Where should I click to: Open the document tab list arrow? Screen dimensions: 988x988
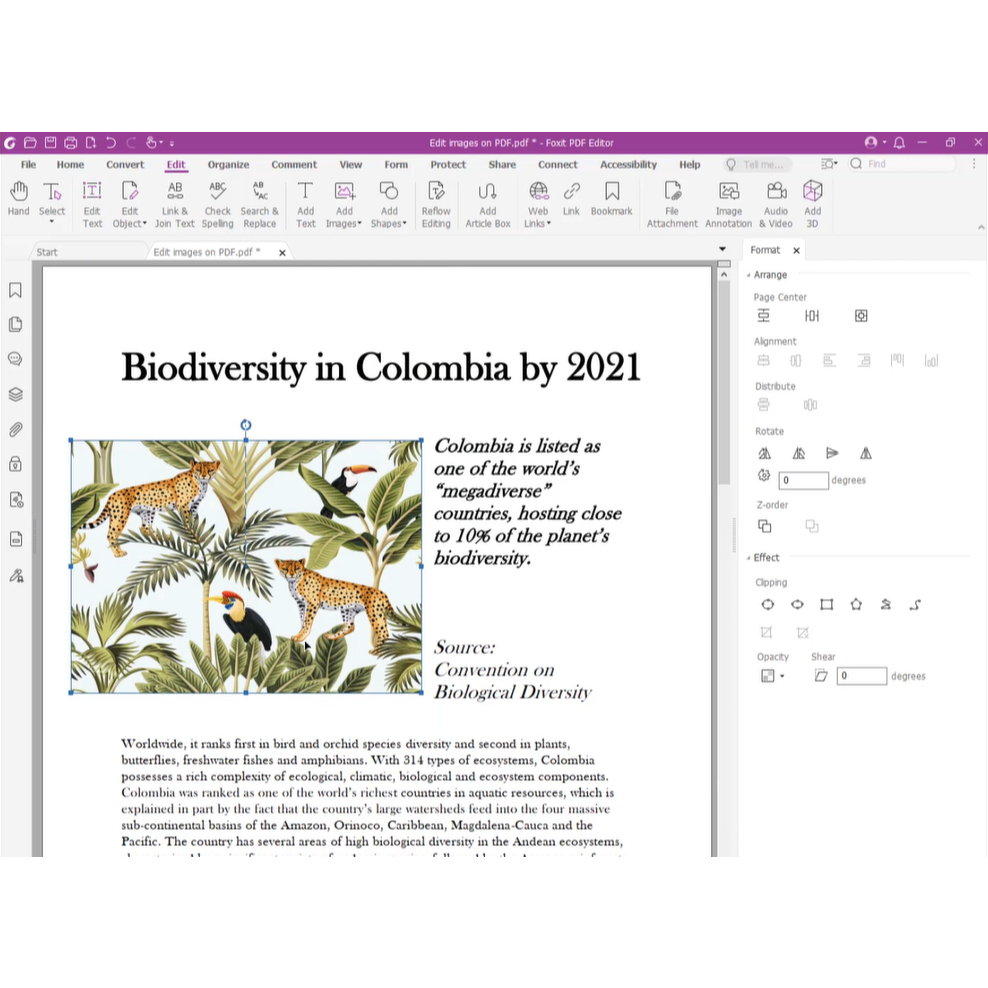pos(722,250)
